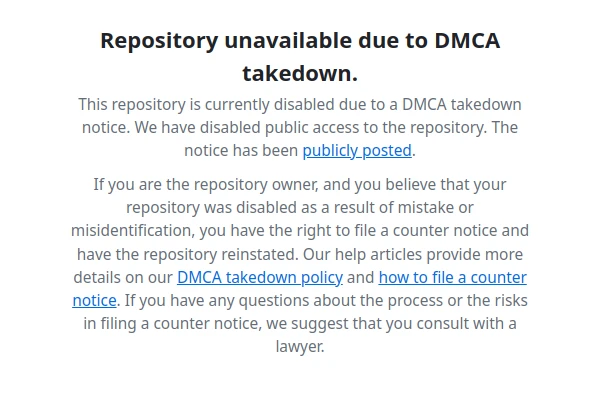Screen dimensions: 613x400
Task: Open the publicly posted notice link
Action: (357, 151)
